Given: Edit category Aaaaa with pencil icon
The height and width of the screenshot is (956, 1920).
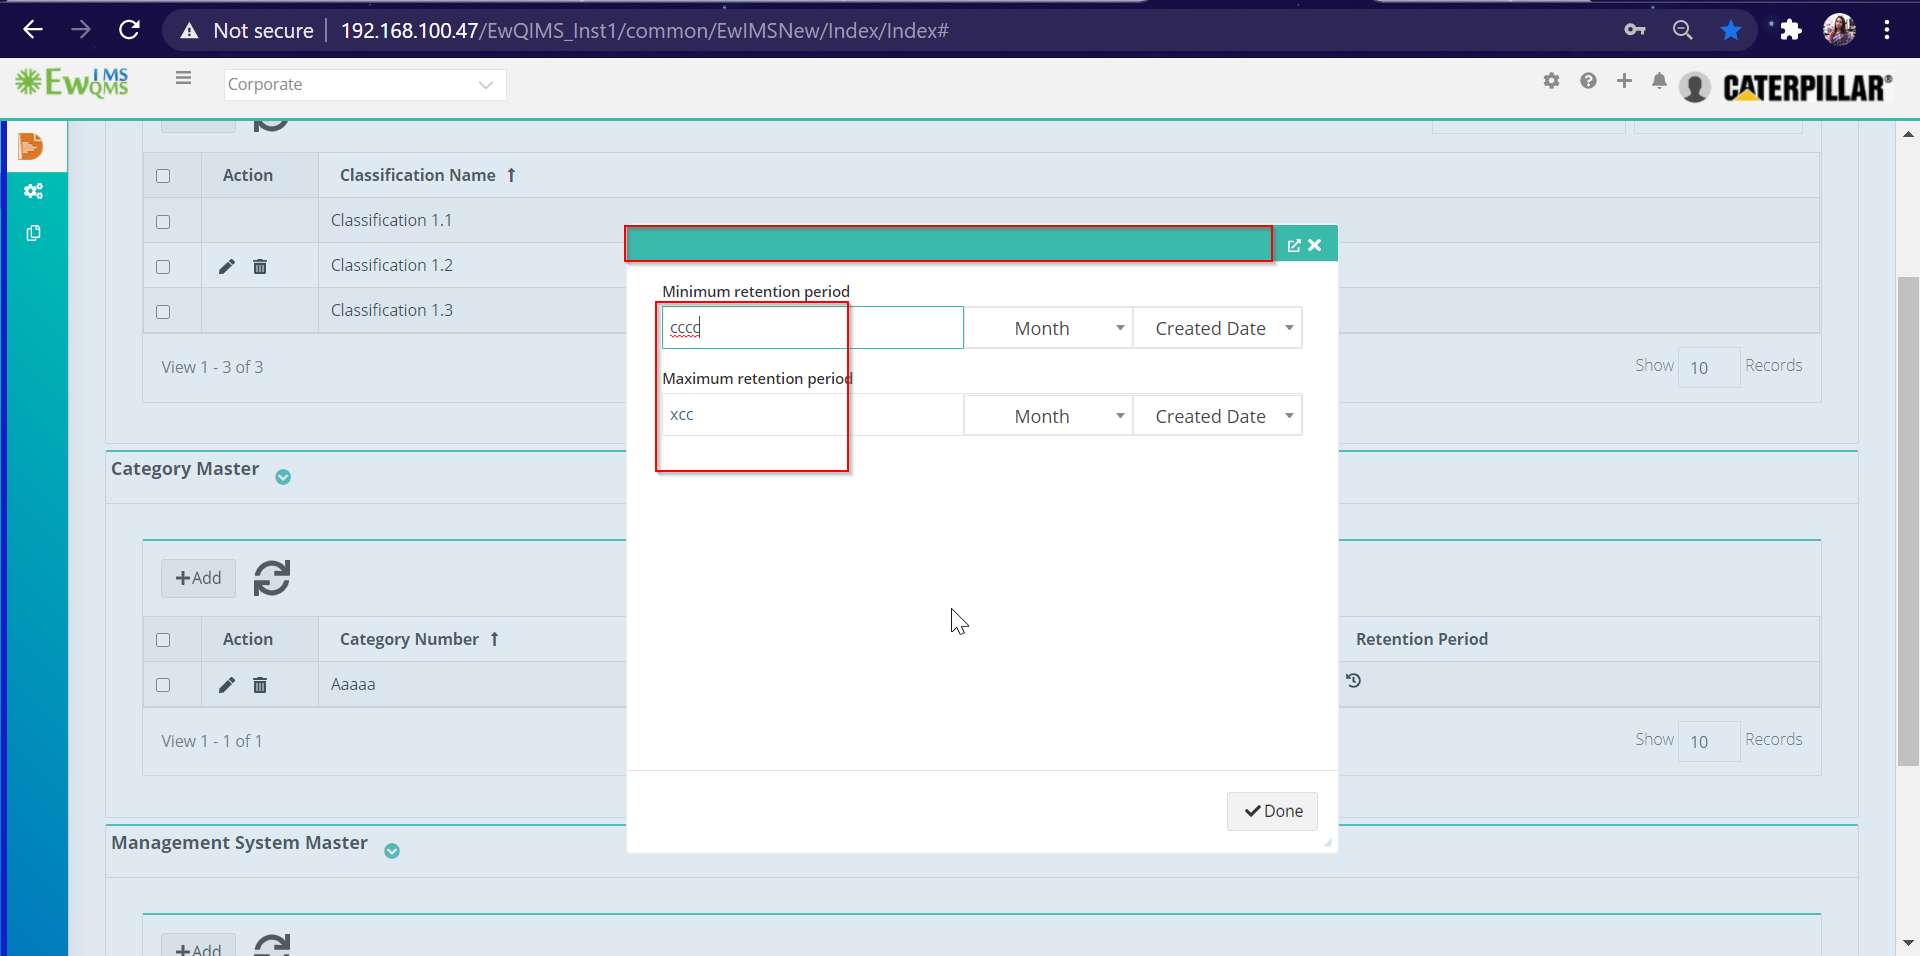Looking at the screenshot, I should pos(227,685).
